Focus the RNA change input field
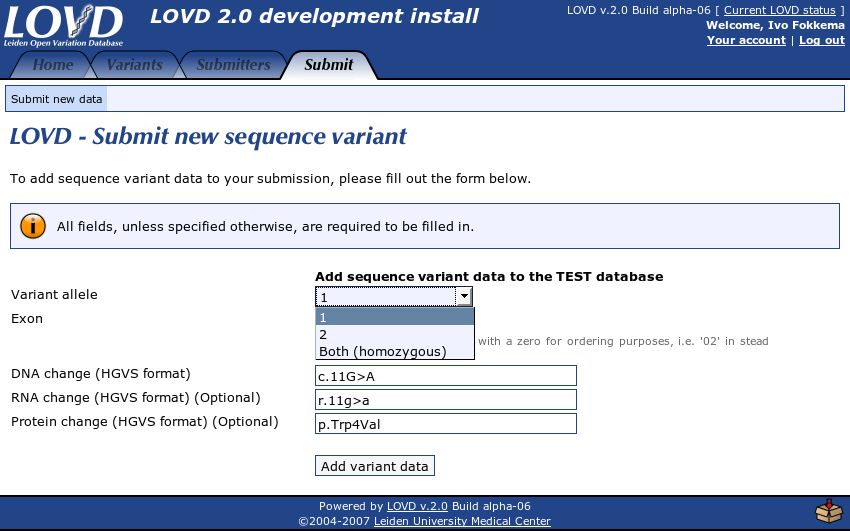Screen dimensions: 850x531 click(446, 400)
